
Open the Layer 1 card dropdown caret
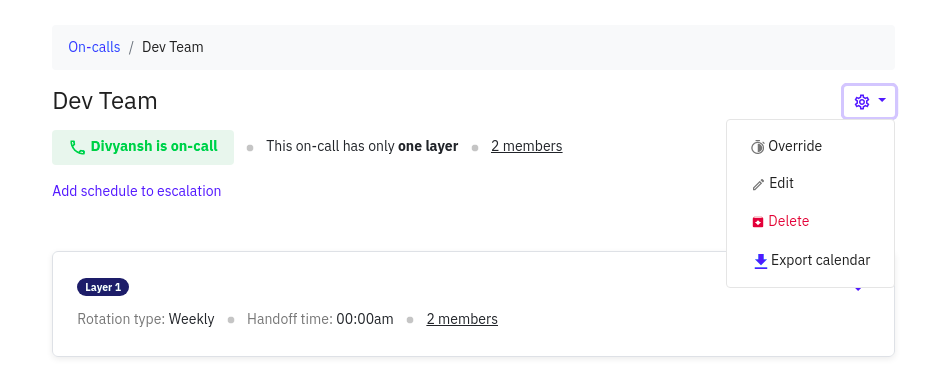coord(858,289)
